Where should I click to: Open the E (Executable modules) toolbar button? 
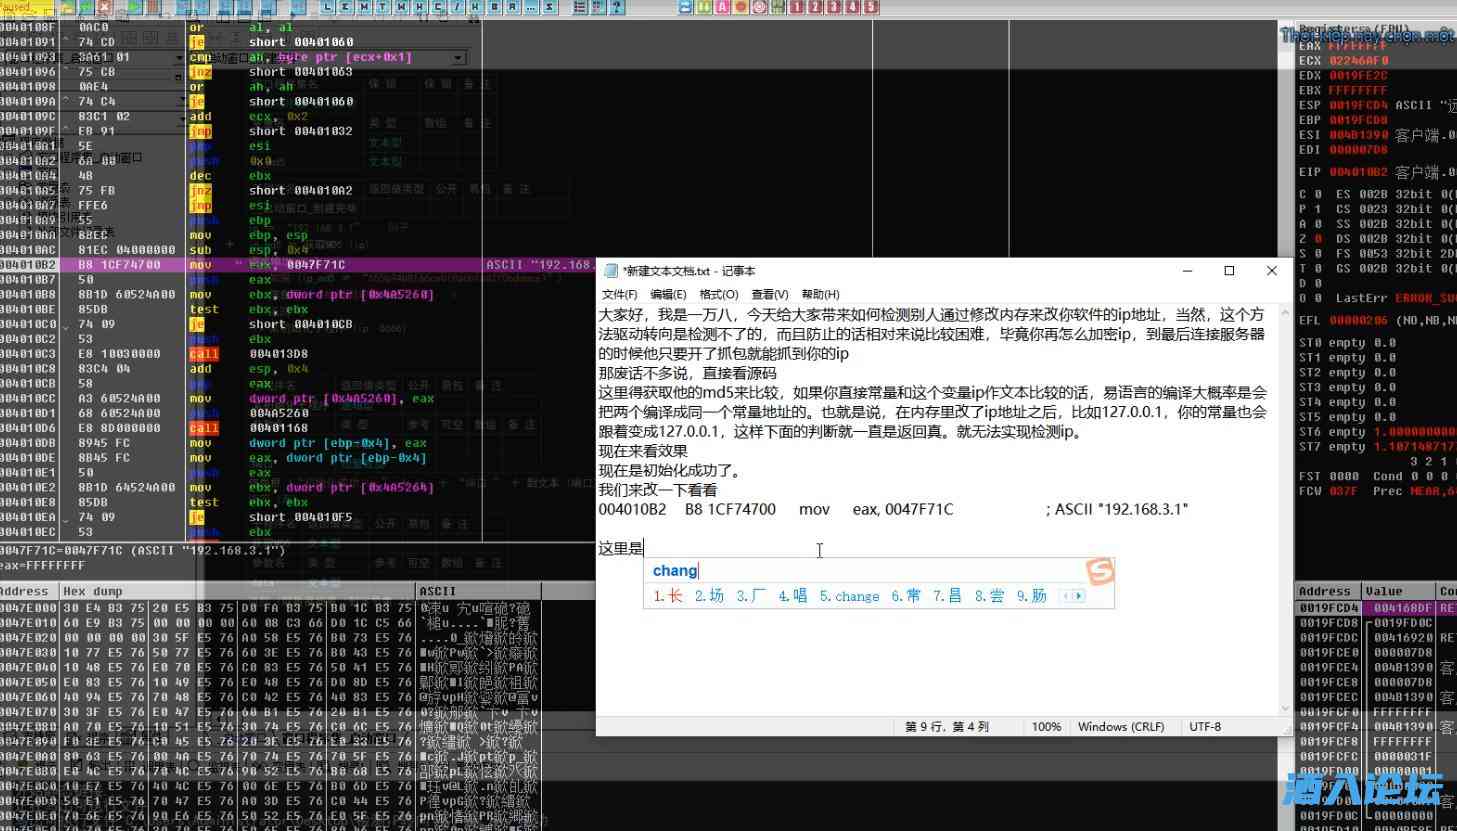346,7
